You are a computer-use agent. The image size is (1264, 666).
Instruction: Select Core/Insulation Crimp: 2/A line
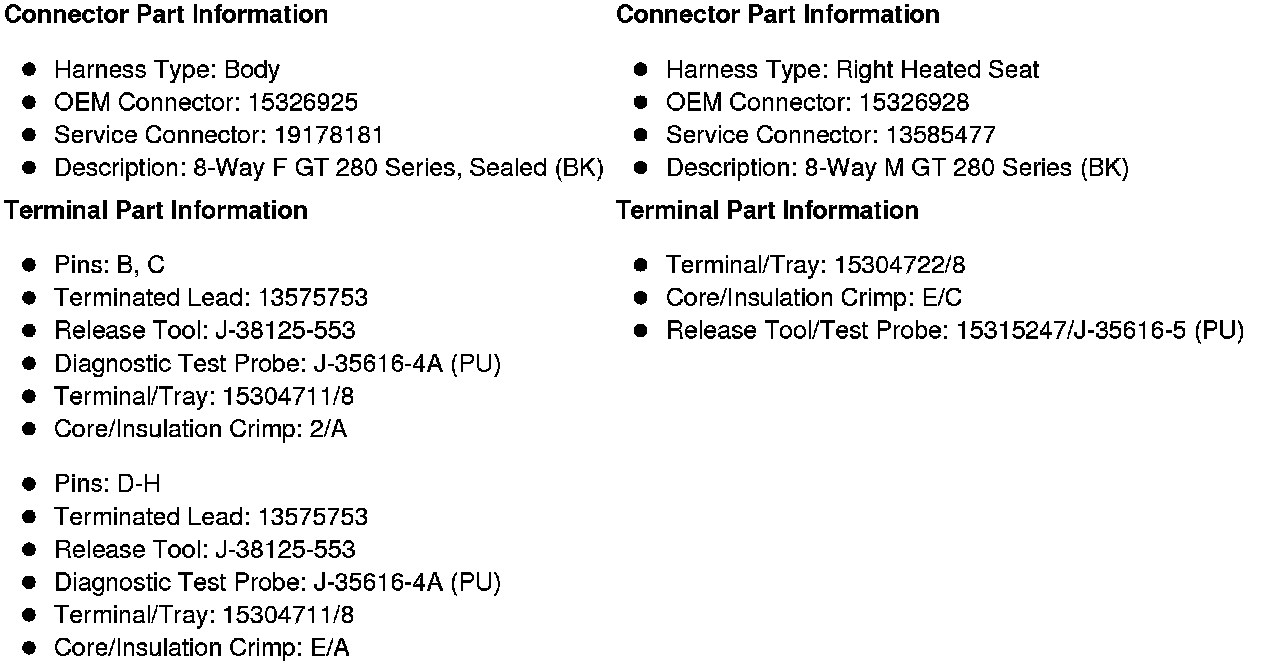tap(201, 429)
